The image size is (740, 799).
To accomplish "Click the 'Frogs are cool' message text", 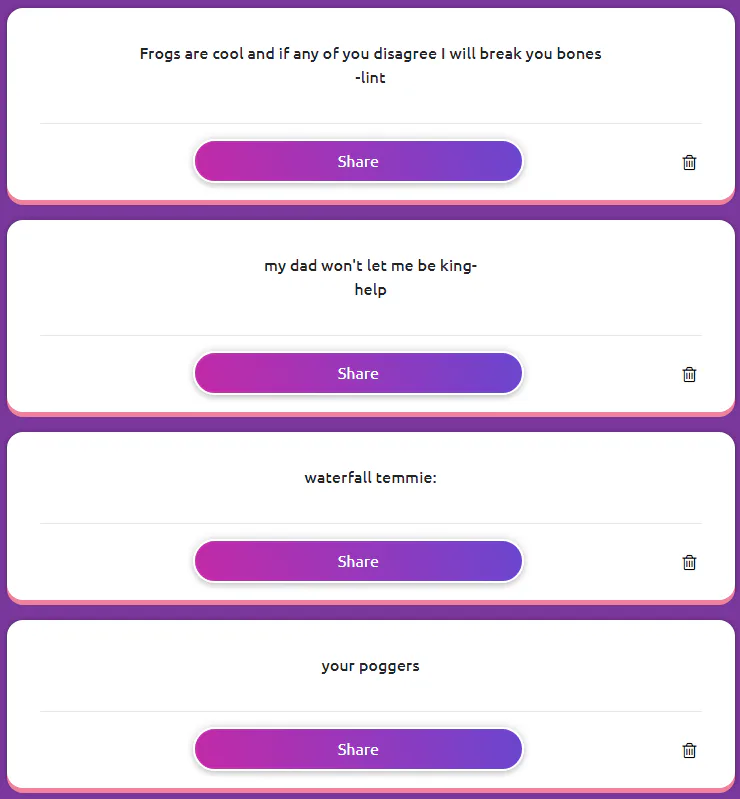I will (370, 54).
